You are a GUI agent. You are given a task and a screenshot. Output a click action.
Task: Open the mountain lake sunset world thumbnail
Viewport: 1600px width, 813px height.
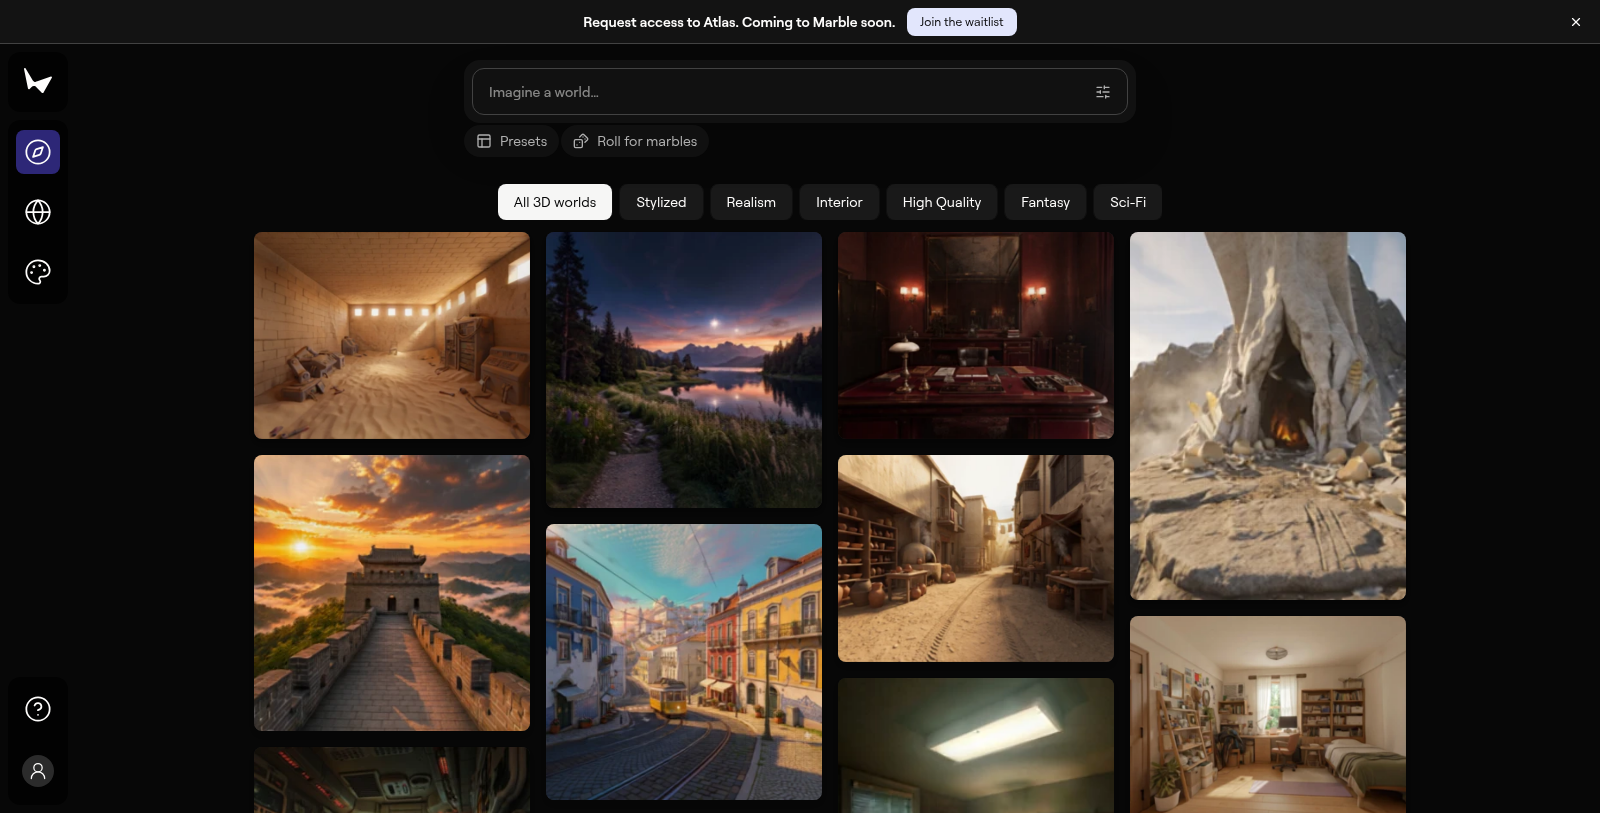click(684, 370)
